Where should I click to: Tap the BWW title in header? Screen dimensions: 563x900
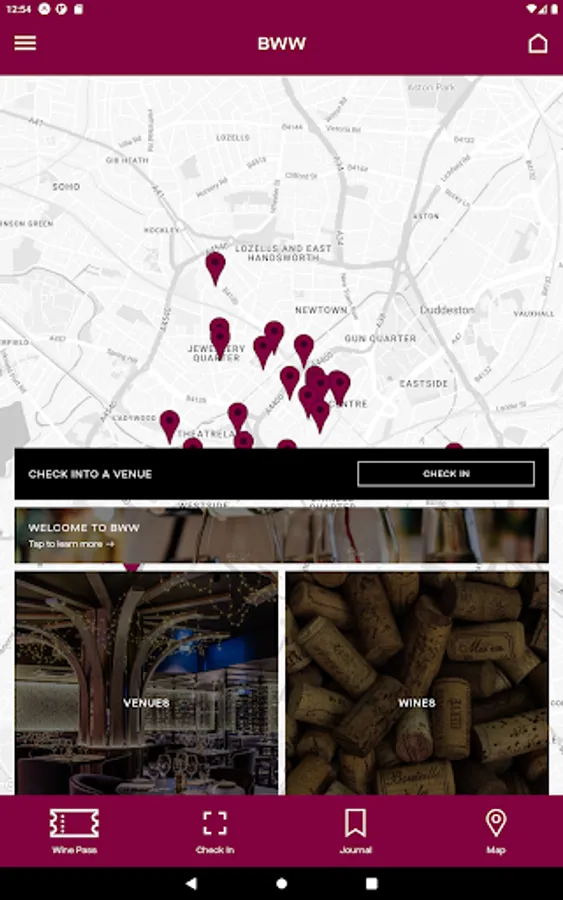[x=281, y=44]
